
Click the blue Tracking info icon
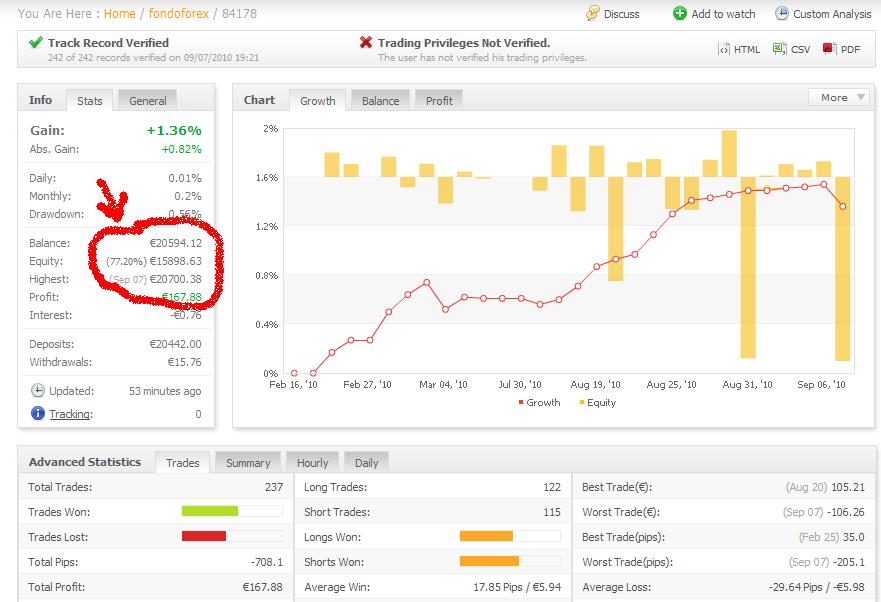click(x=38, y=414)
